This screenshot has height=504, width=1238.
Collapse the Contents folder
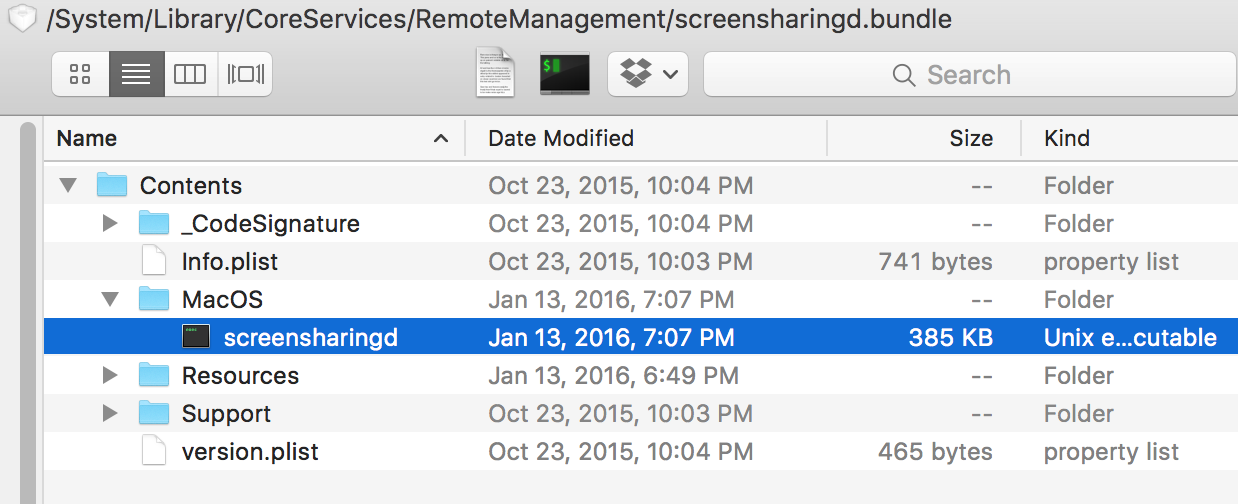pyautogui.click(x=68, y=186)
